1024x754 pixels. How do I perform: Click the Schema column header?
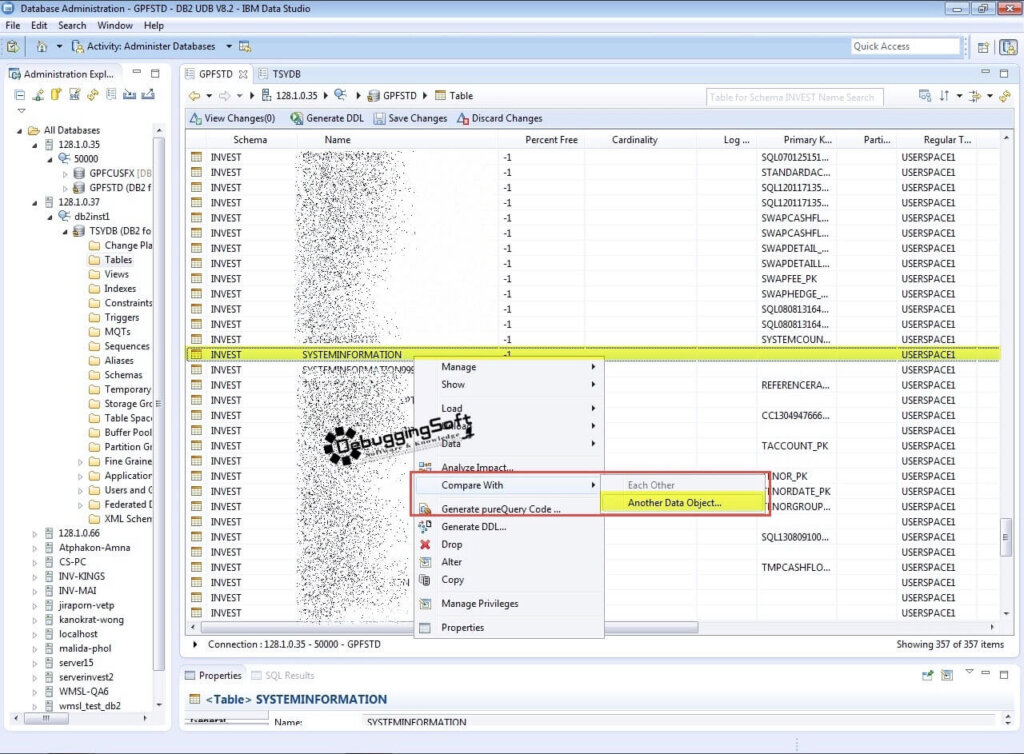coord(250,140)
